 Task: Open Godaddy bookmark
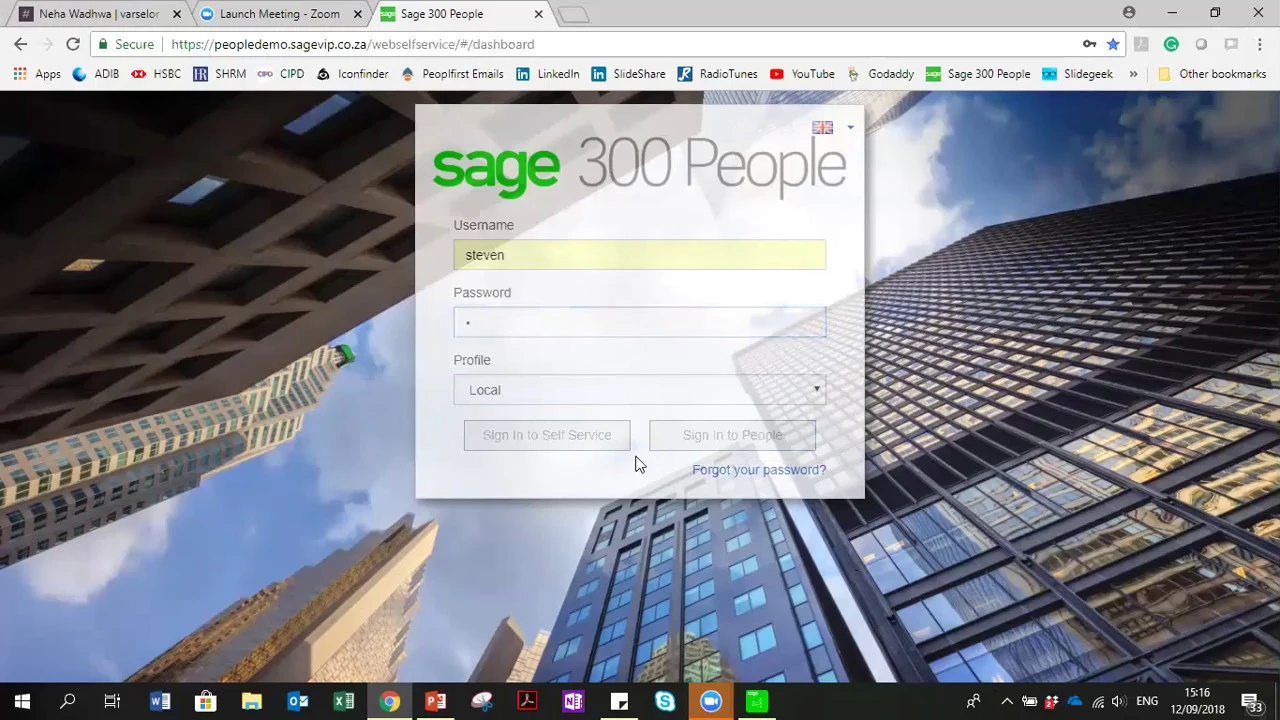[880, 74]
